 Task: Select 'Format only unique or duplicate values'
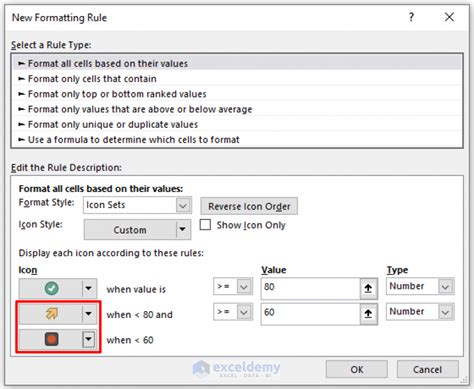point(237,124)
